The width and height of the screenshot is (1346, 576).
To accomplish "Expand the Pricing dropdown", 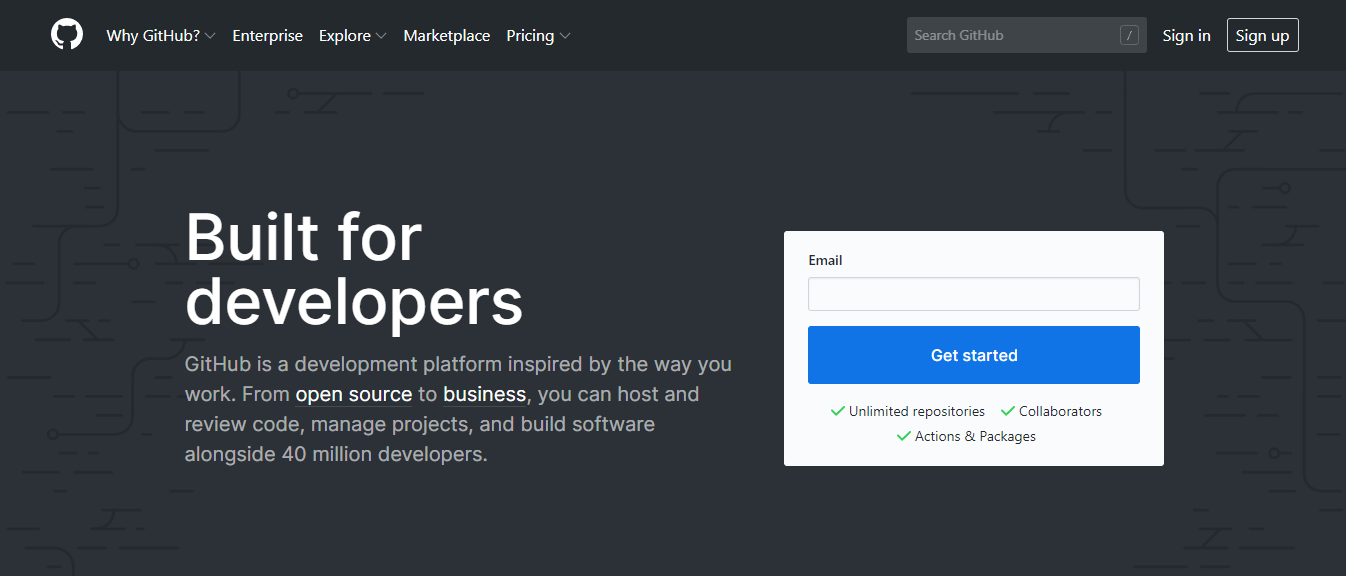I will pyautogui.click(x=538, y=35).
